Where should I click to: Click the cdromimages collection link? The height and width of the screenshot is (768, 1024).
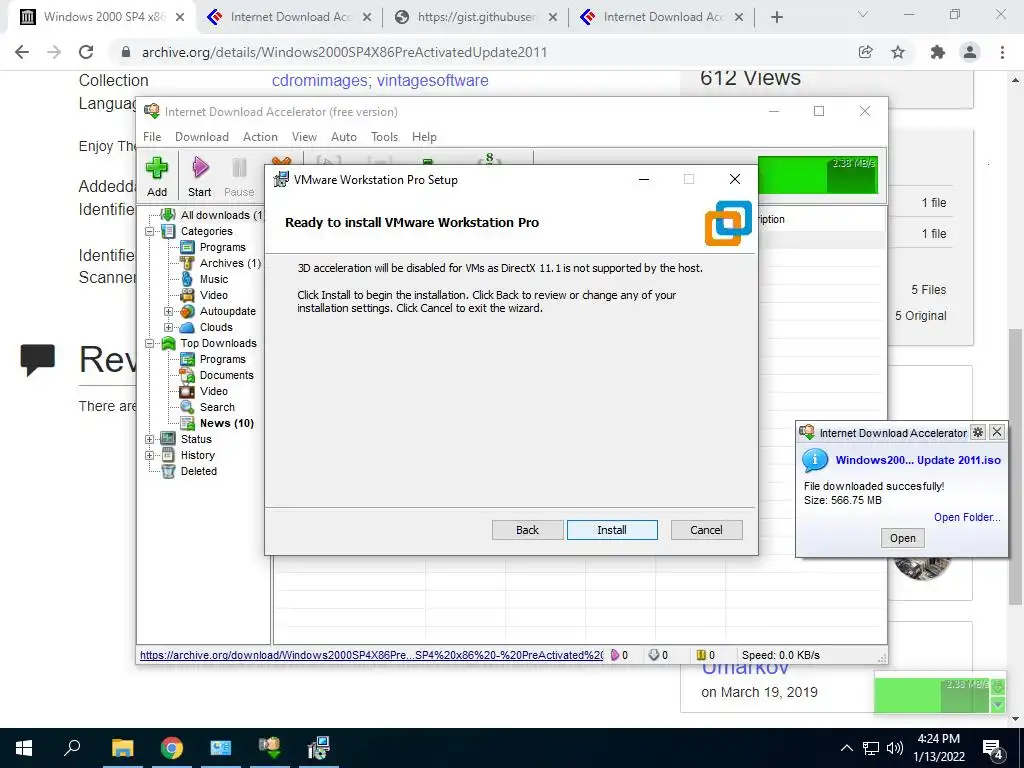click(319, 80)
